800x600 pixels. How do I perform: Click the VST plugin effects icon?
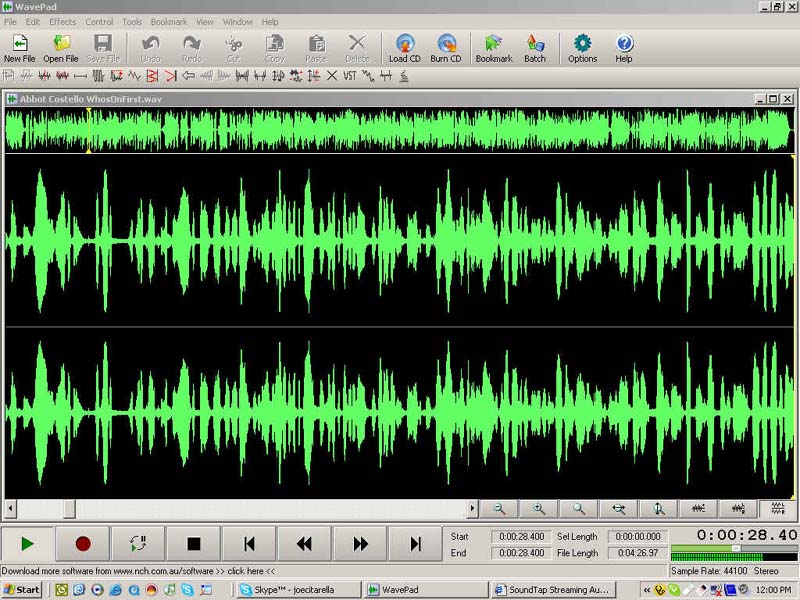point(349,76)
